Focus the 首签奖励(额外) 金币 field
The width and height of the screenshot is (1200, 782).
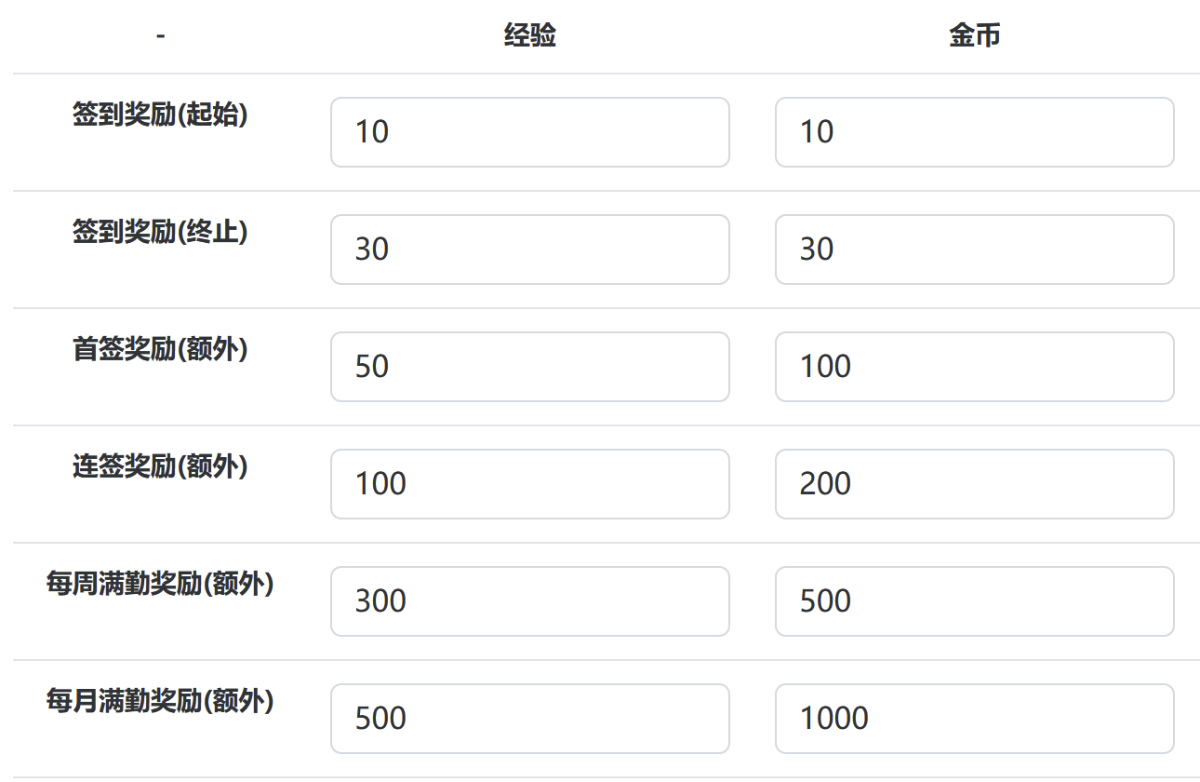(x=974, y=367)
